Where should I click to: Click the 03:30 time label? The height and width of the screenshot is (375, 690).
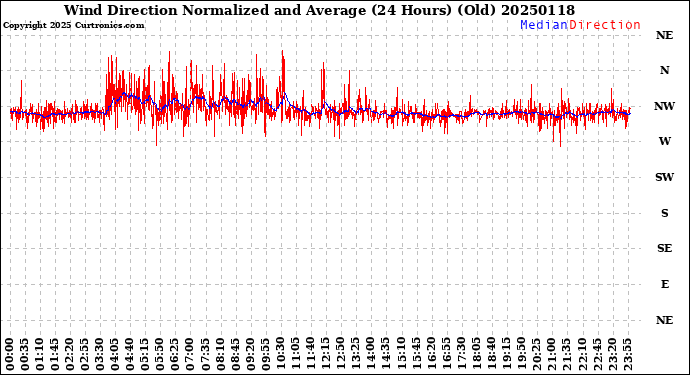click(100, 354)
